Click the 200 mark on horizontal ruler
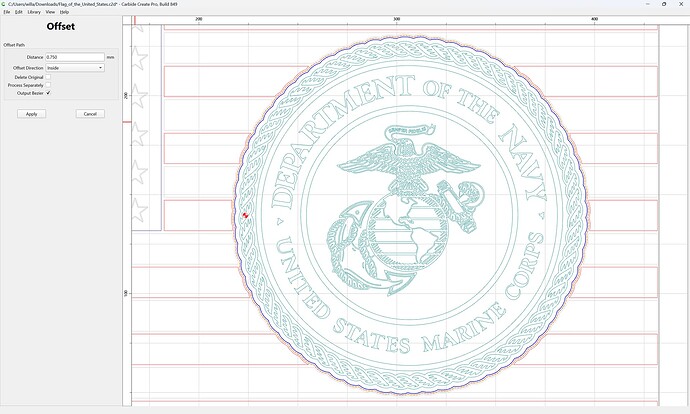690x414 pixels. (x=199, y=19)
